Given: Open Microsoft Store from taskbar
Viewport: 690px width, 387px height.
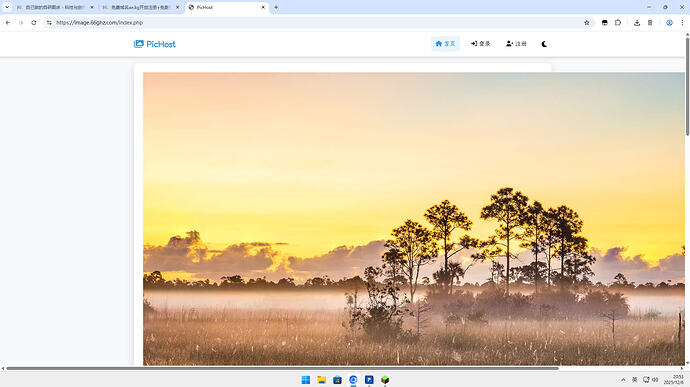Looking at the screenshot, I should (338, 380).
